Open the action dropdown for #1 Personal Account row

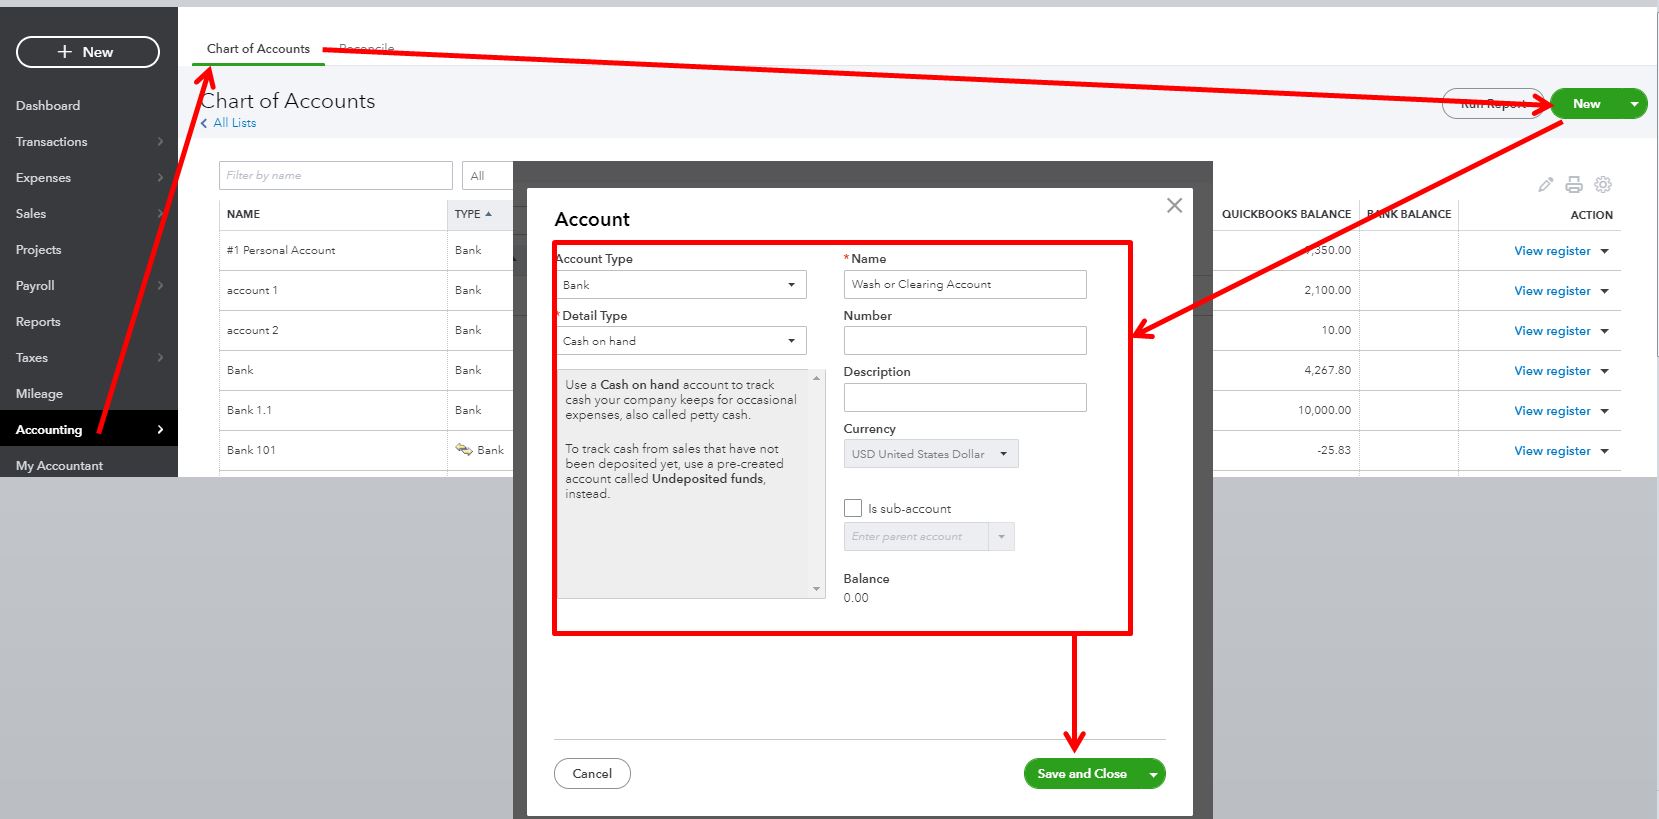[1605, 251]
